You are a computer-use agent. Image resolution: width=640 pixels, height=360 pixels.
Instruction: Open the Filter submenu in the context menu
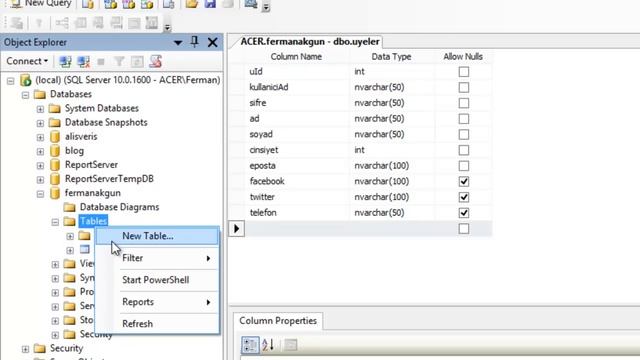pyautogui.click(x=157, y=258)
